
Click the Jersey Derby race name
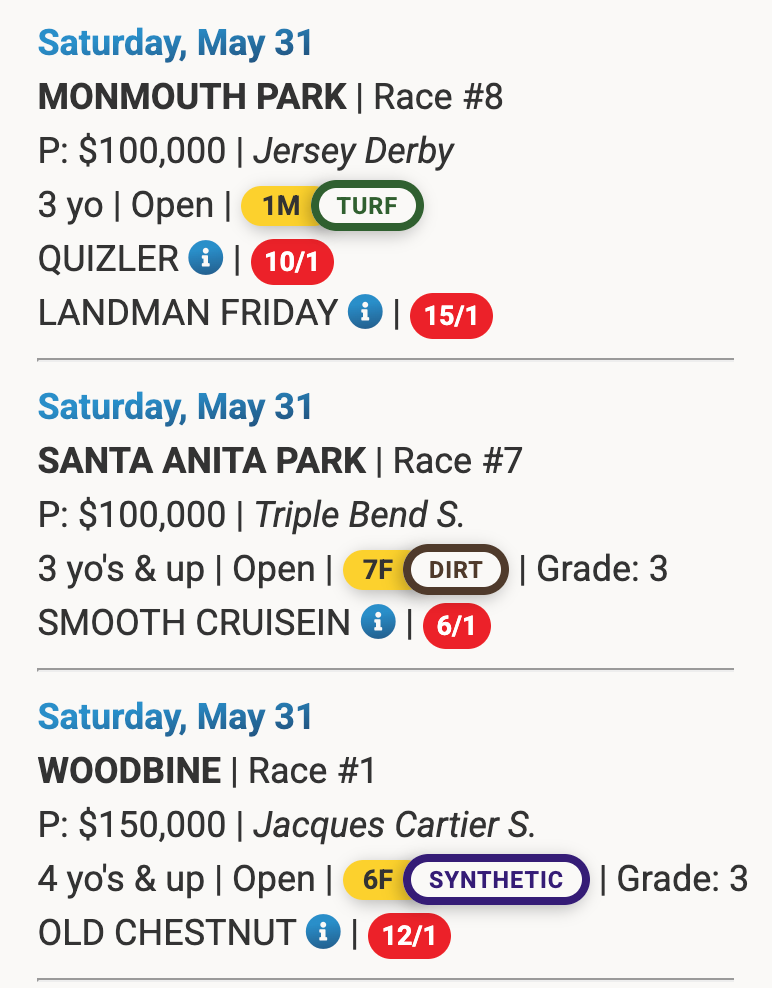click(x=354, y=152)
